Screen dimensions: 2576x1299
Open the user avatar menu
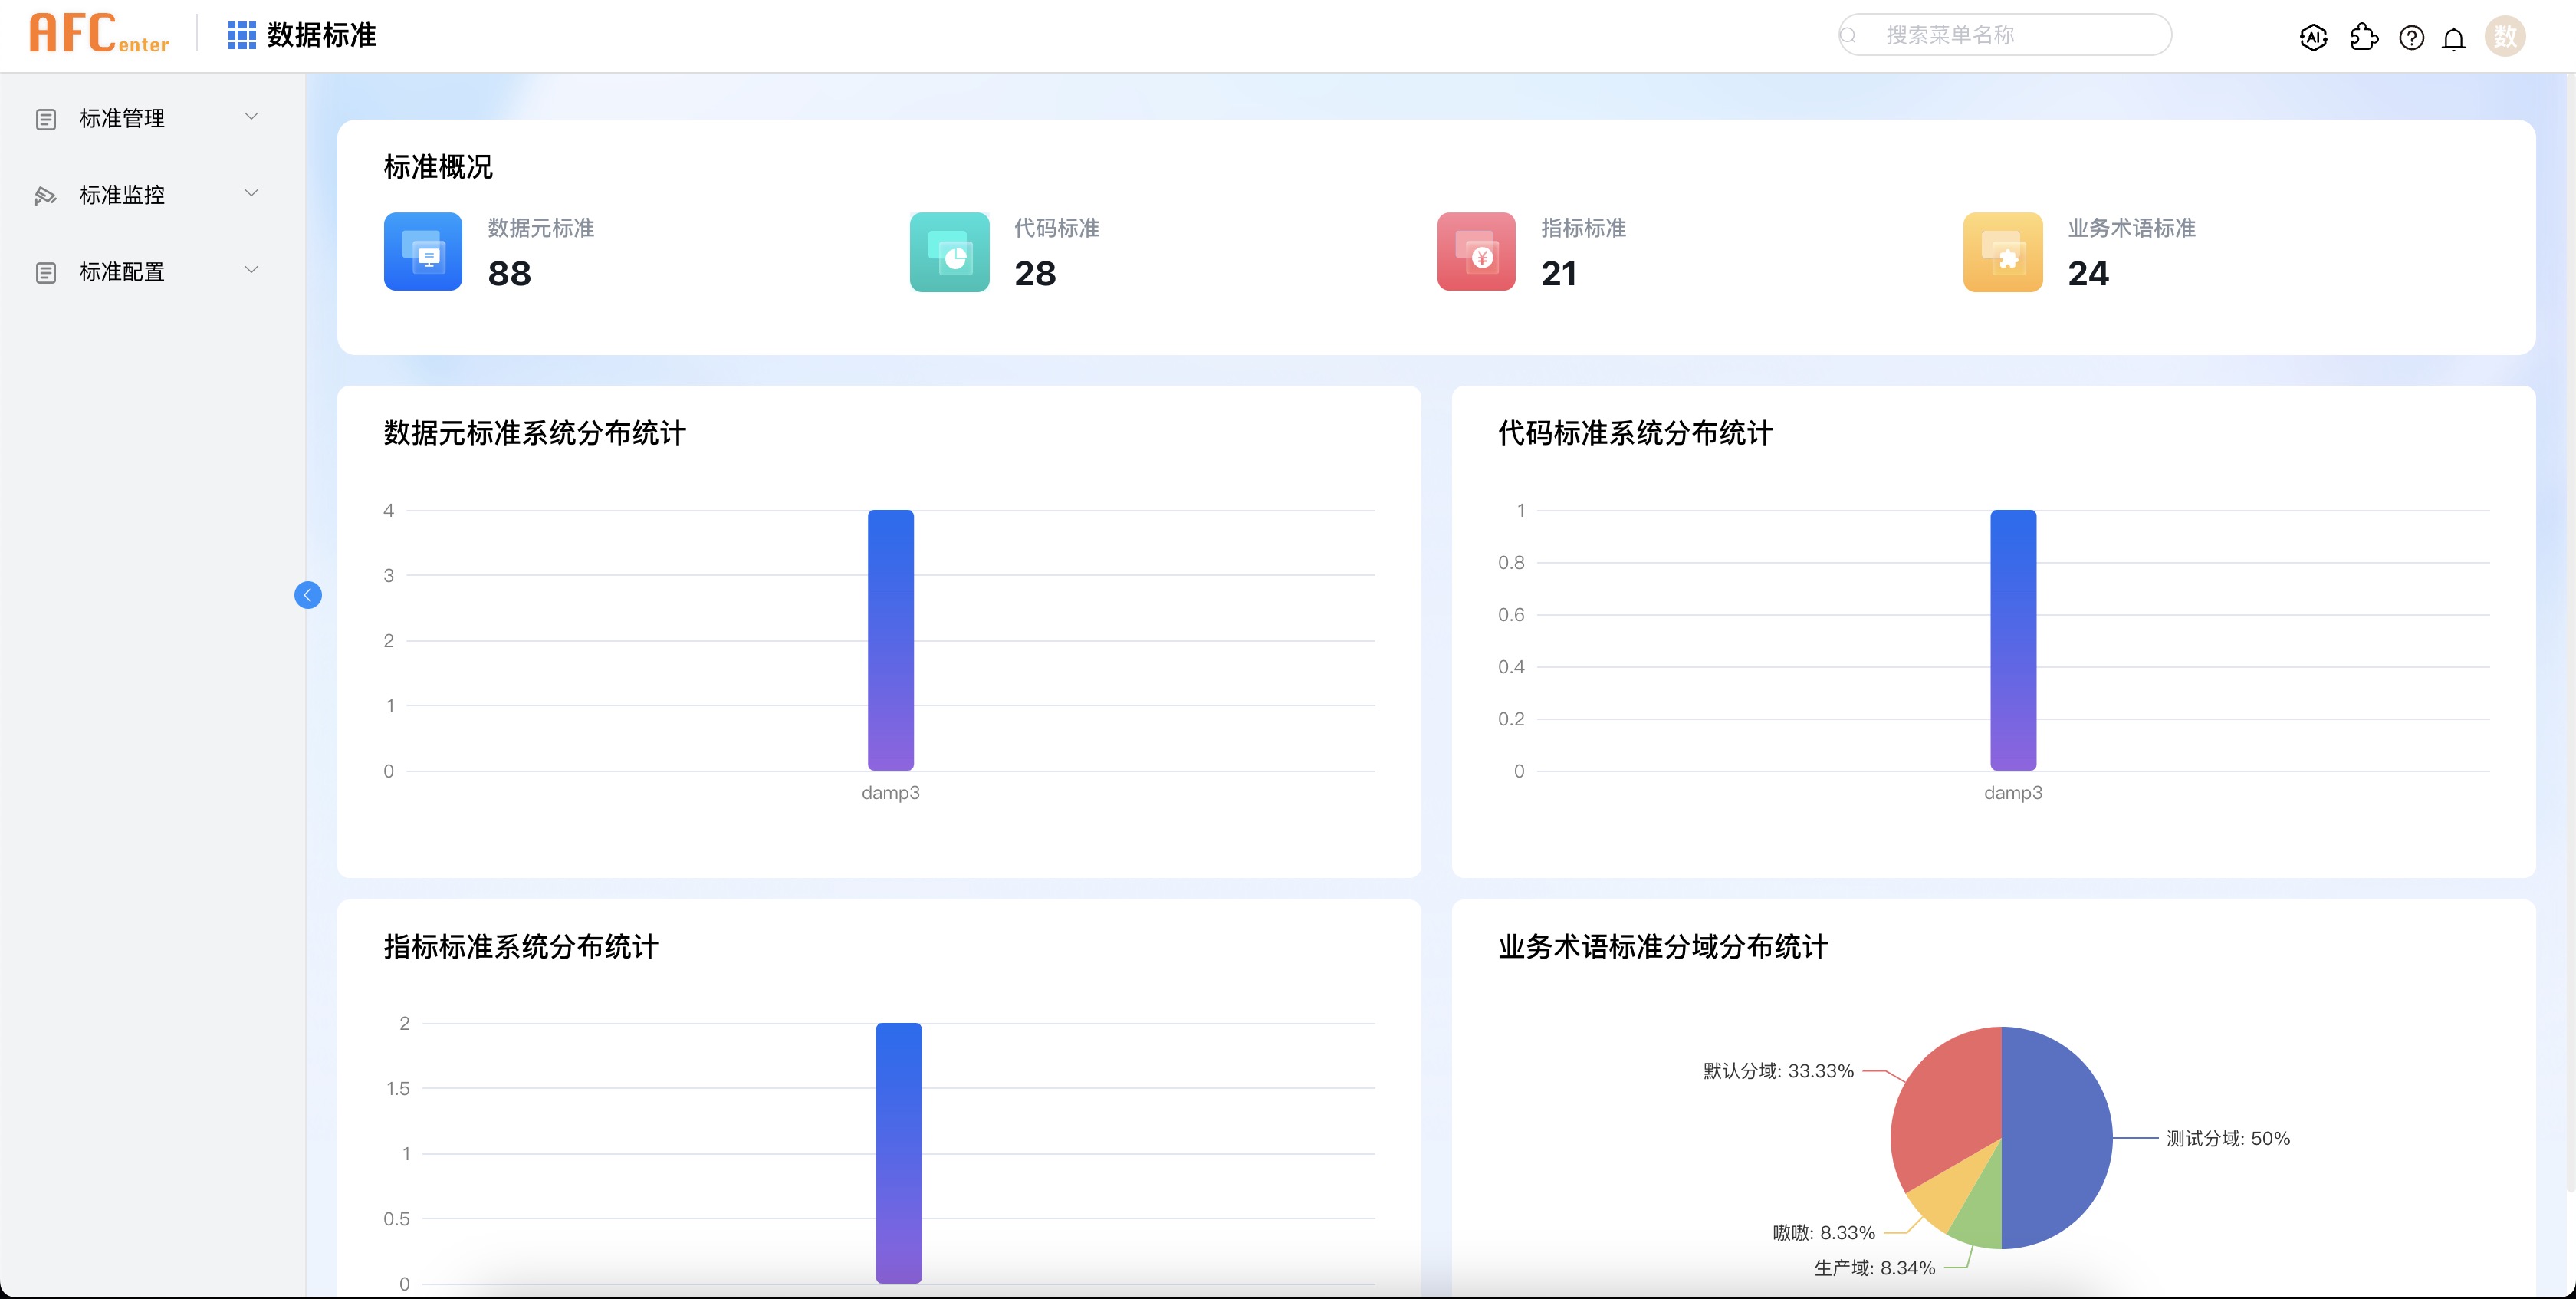2504,37
